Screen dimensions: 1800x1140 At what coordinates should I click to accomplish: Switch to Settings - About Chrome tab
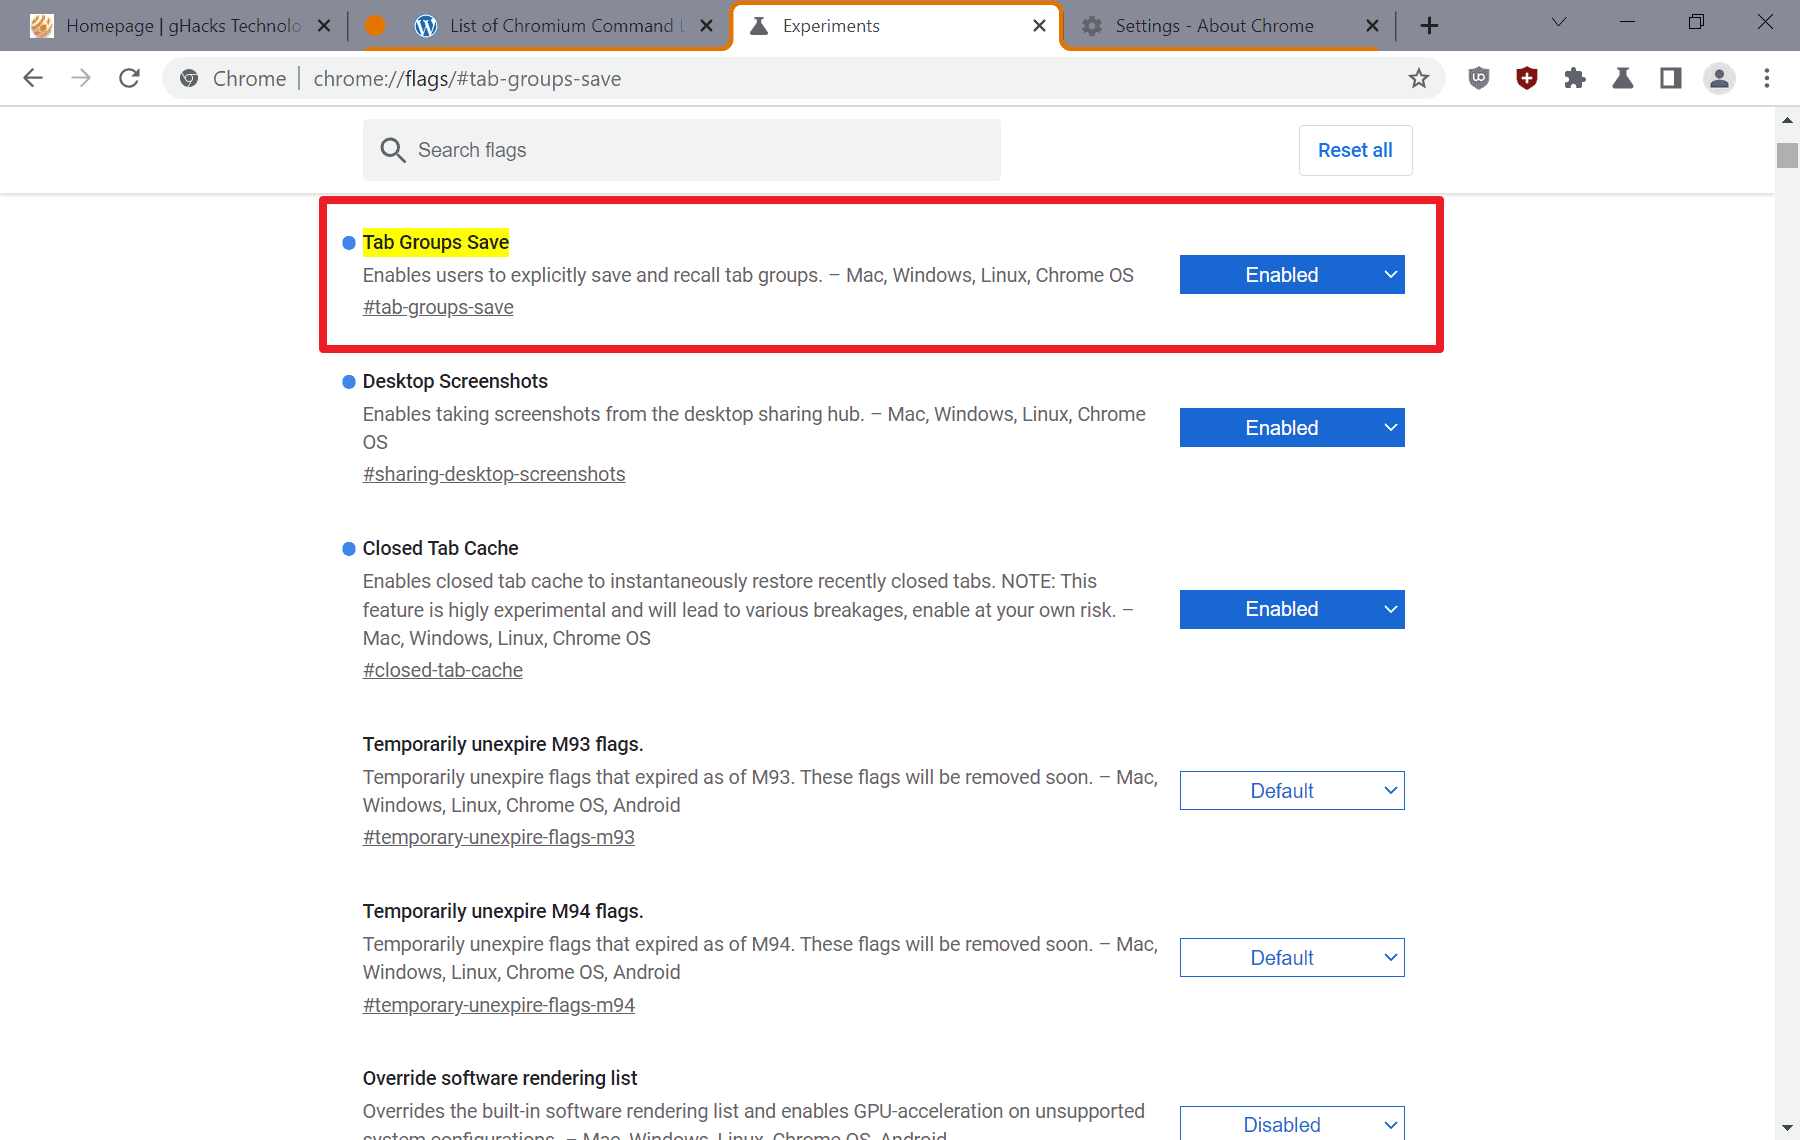click(1228, 26)
